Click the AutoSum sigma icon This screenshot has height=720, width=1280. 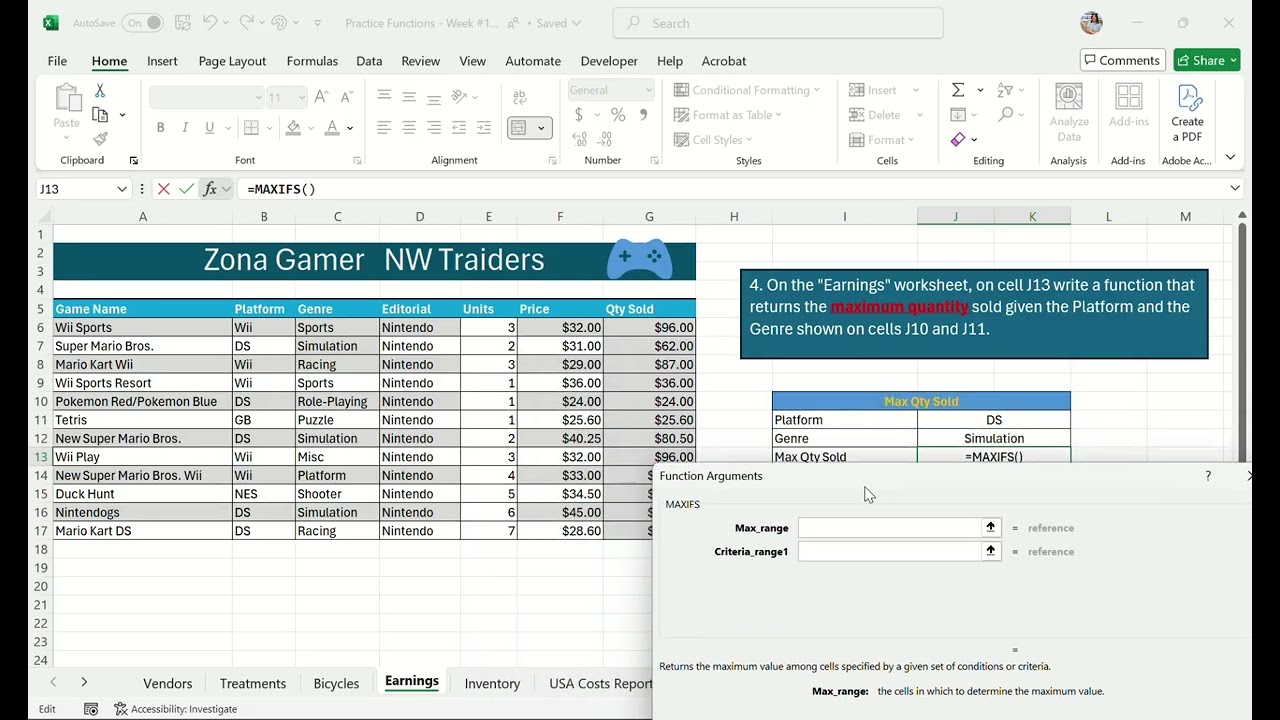[x=958, y=90]
